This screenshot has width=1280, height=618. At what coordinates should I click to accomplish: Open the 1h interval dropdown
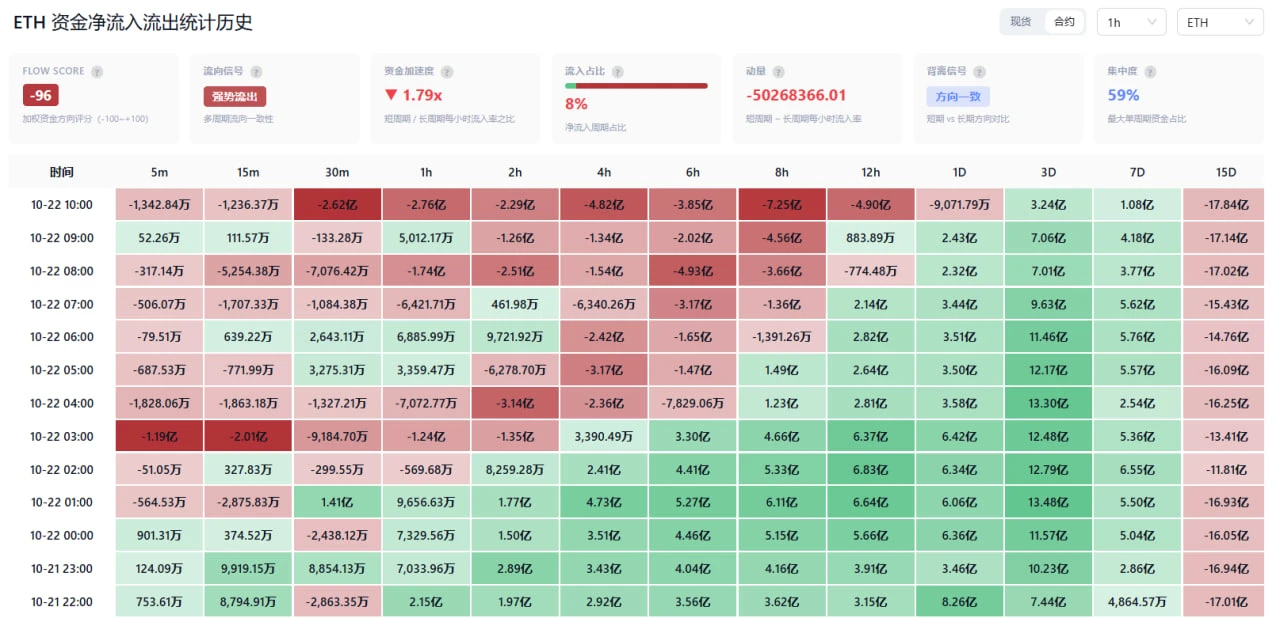click(1132, 22)
